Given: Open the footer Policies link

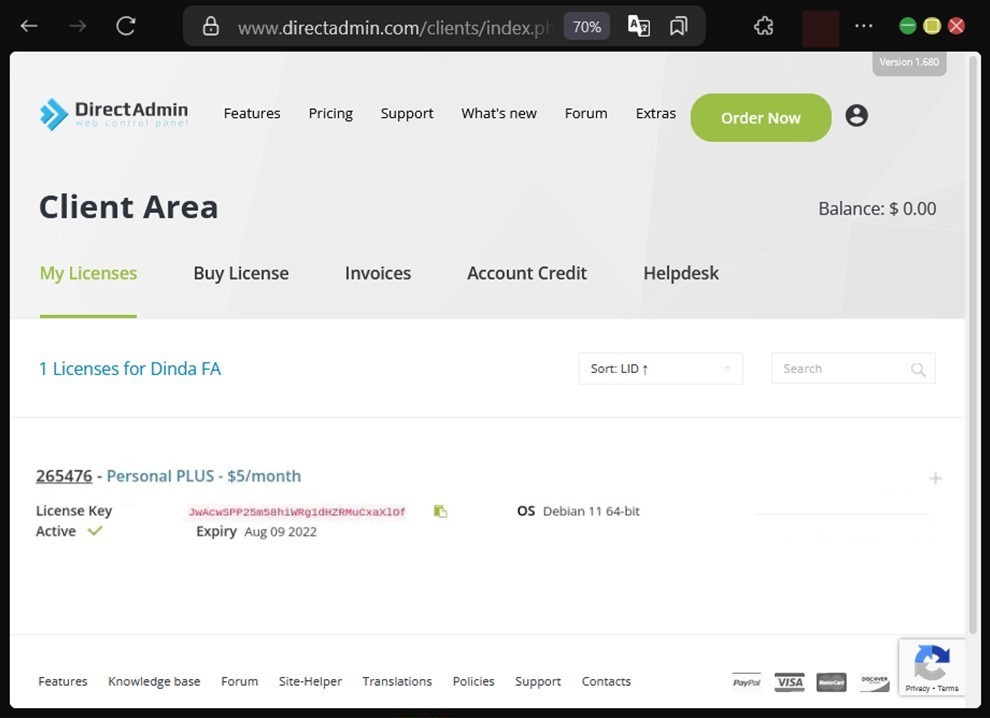Looking at the screenshot, I should [473, 681].
